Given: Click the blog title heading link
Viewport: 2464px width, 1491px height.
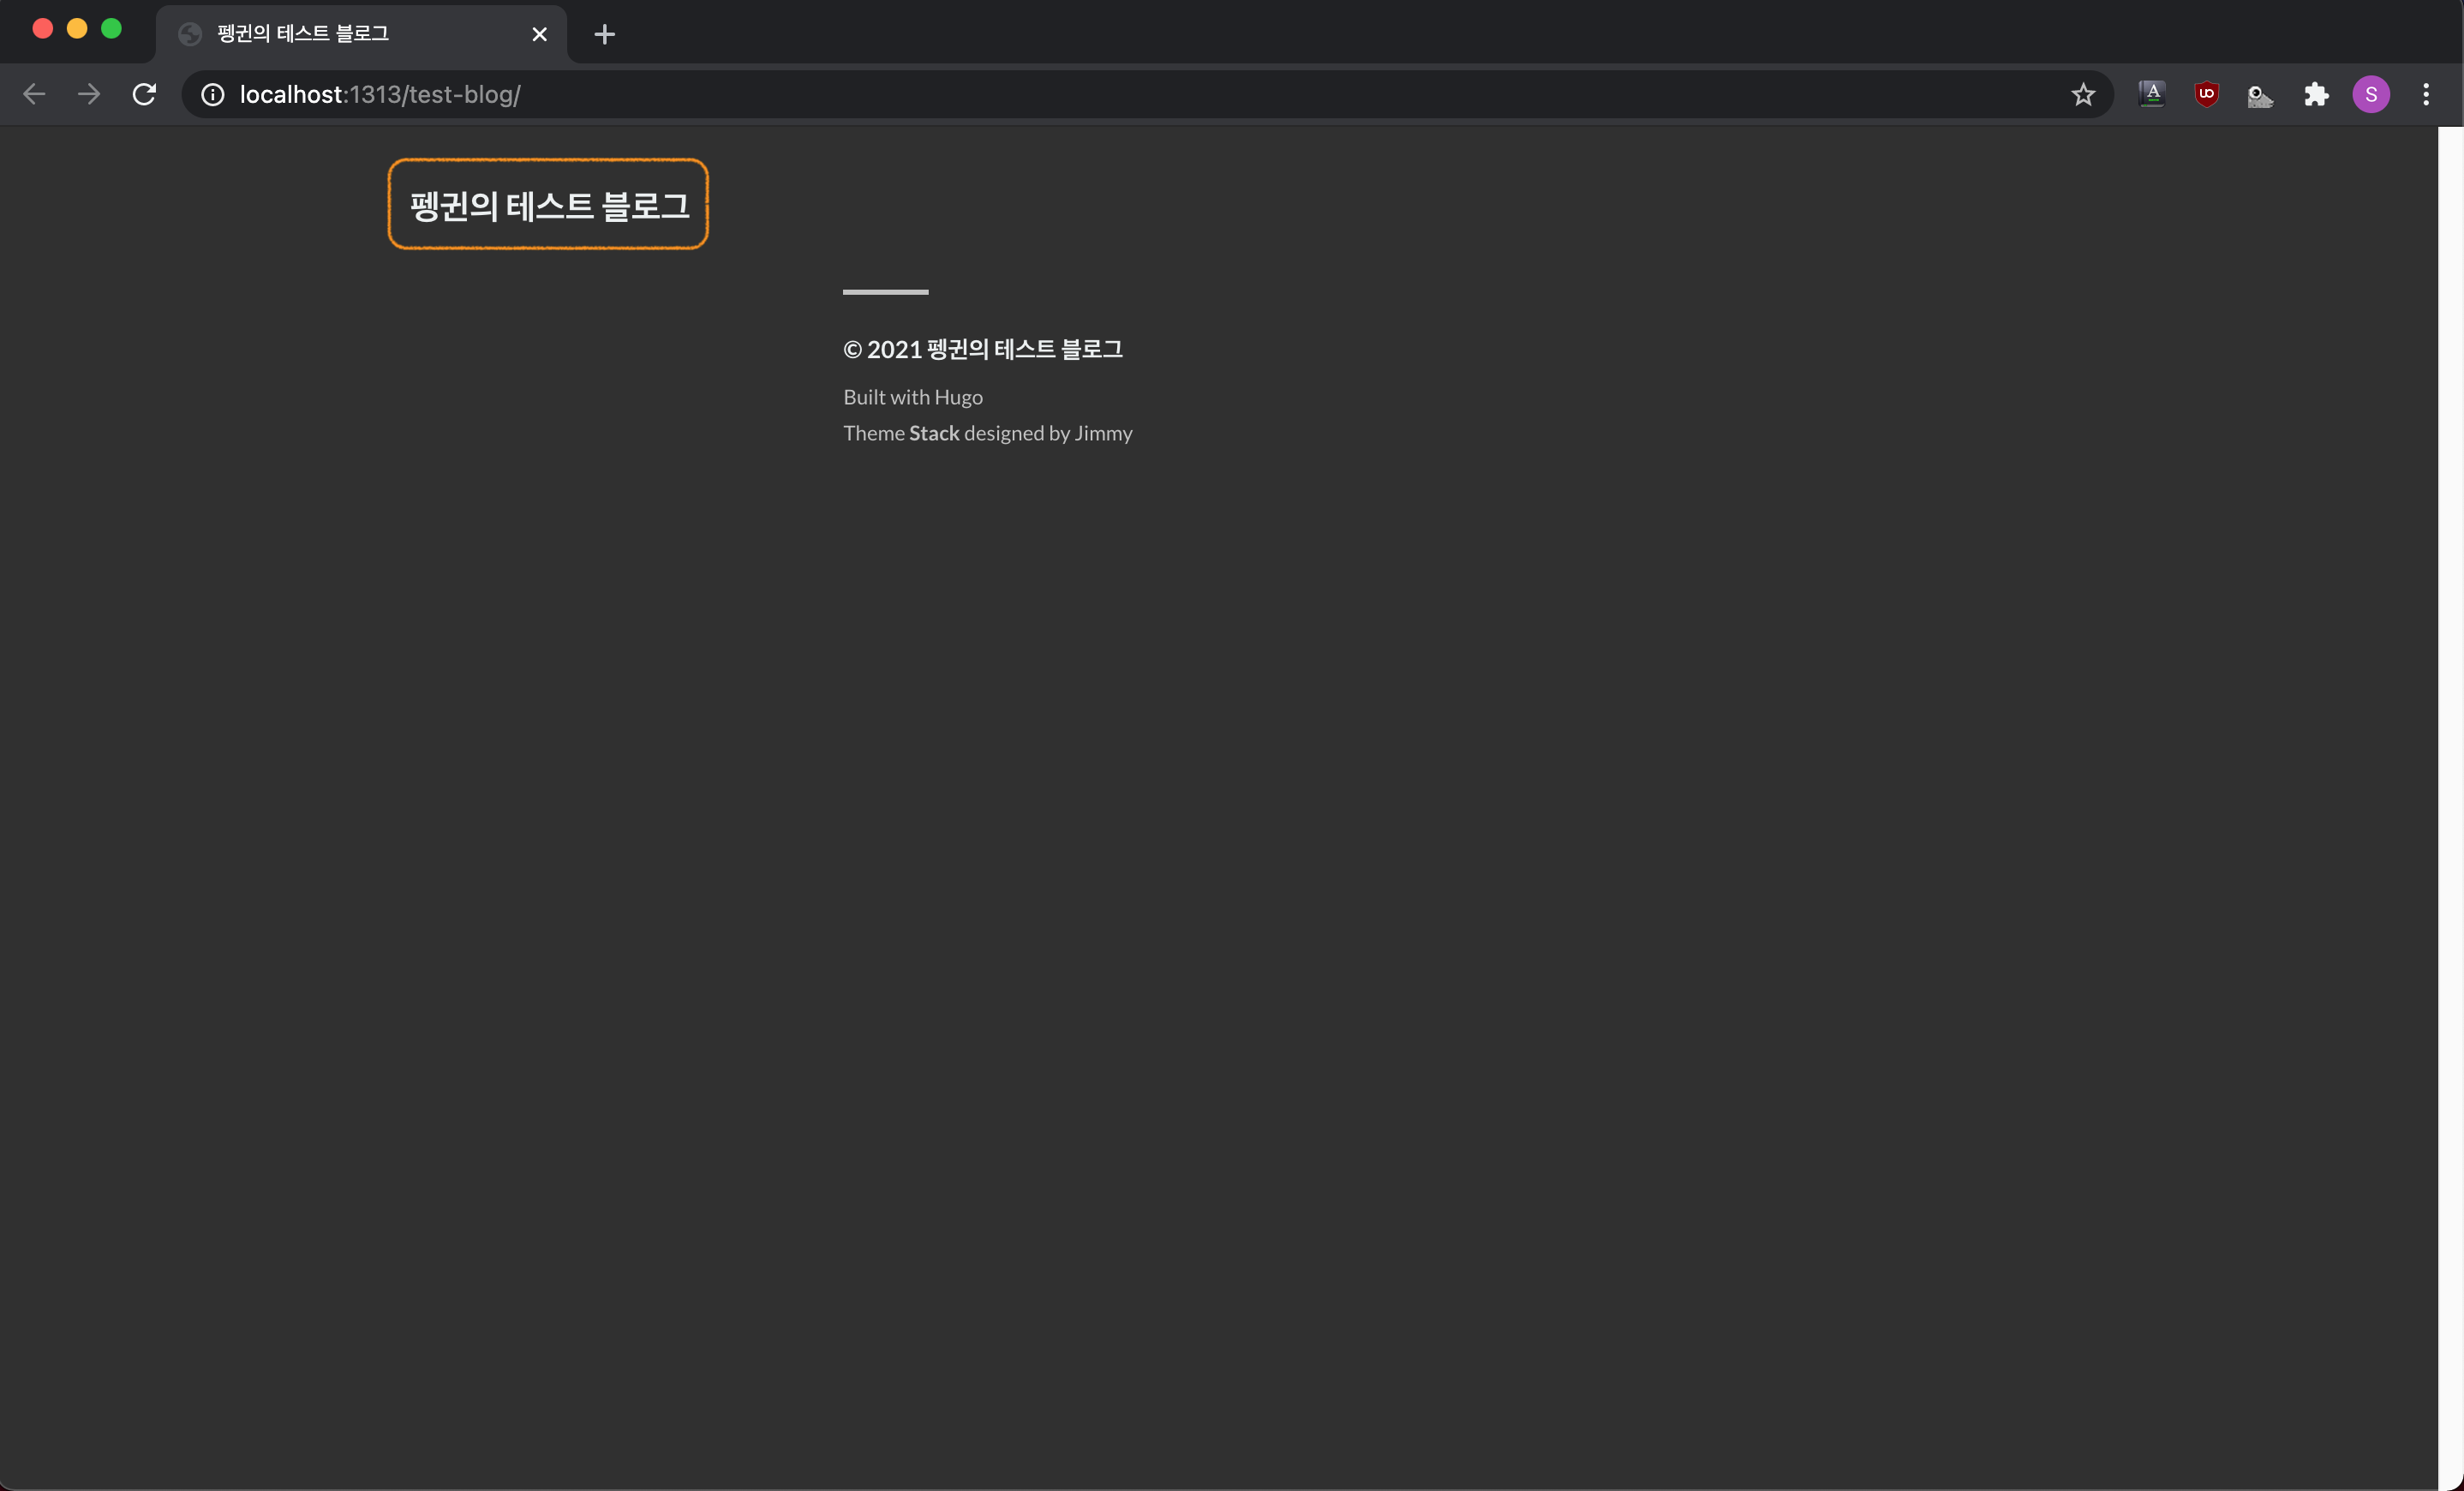Looking at the screenshot, I should tap(549, 205).
